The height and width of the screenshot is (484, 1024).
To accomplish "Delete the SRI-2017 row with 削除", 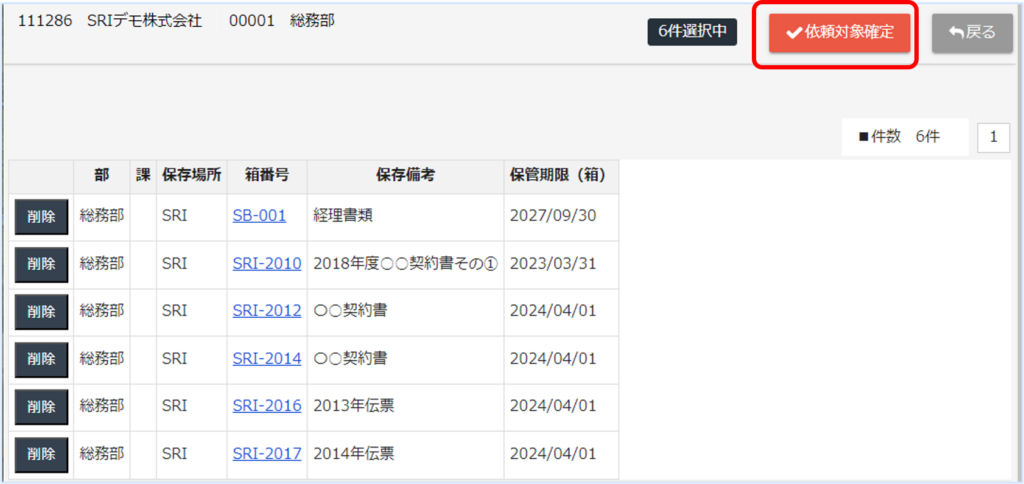I will [41, 455].
